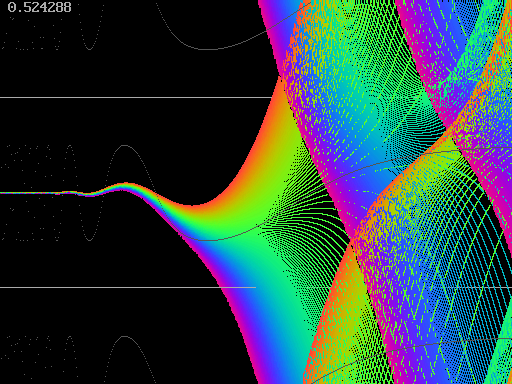Click the gray arch peak above rainbow line
Image resolution: width=512 pixels, height=384 pixels.
pyautogui.click(x=124, y=146)
